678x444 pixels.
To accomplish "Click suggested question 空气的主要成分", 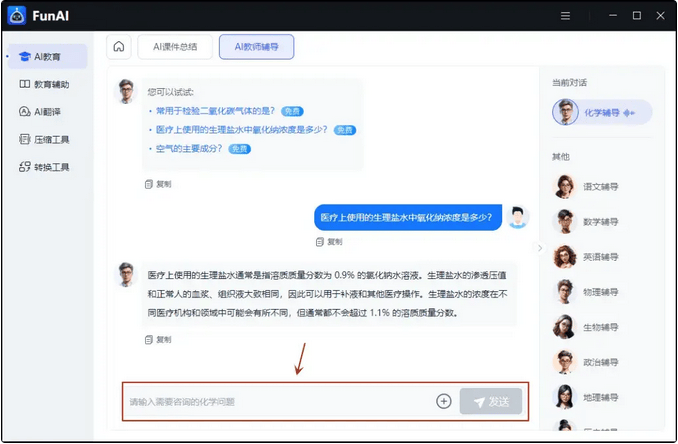I will (x=188, y=148).
